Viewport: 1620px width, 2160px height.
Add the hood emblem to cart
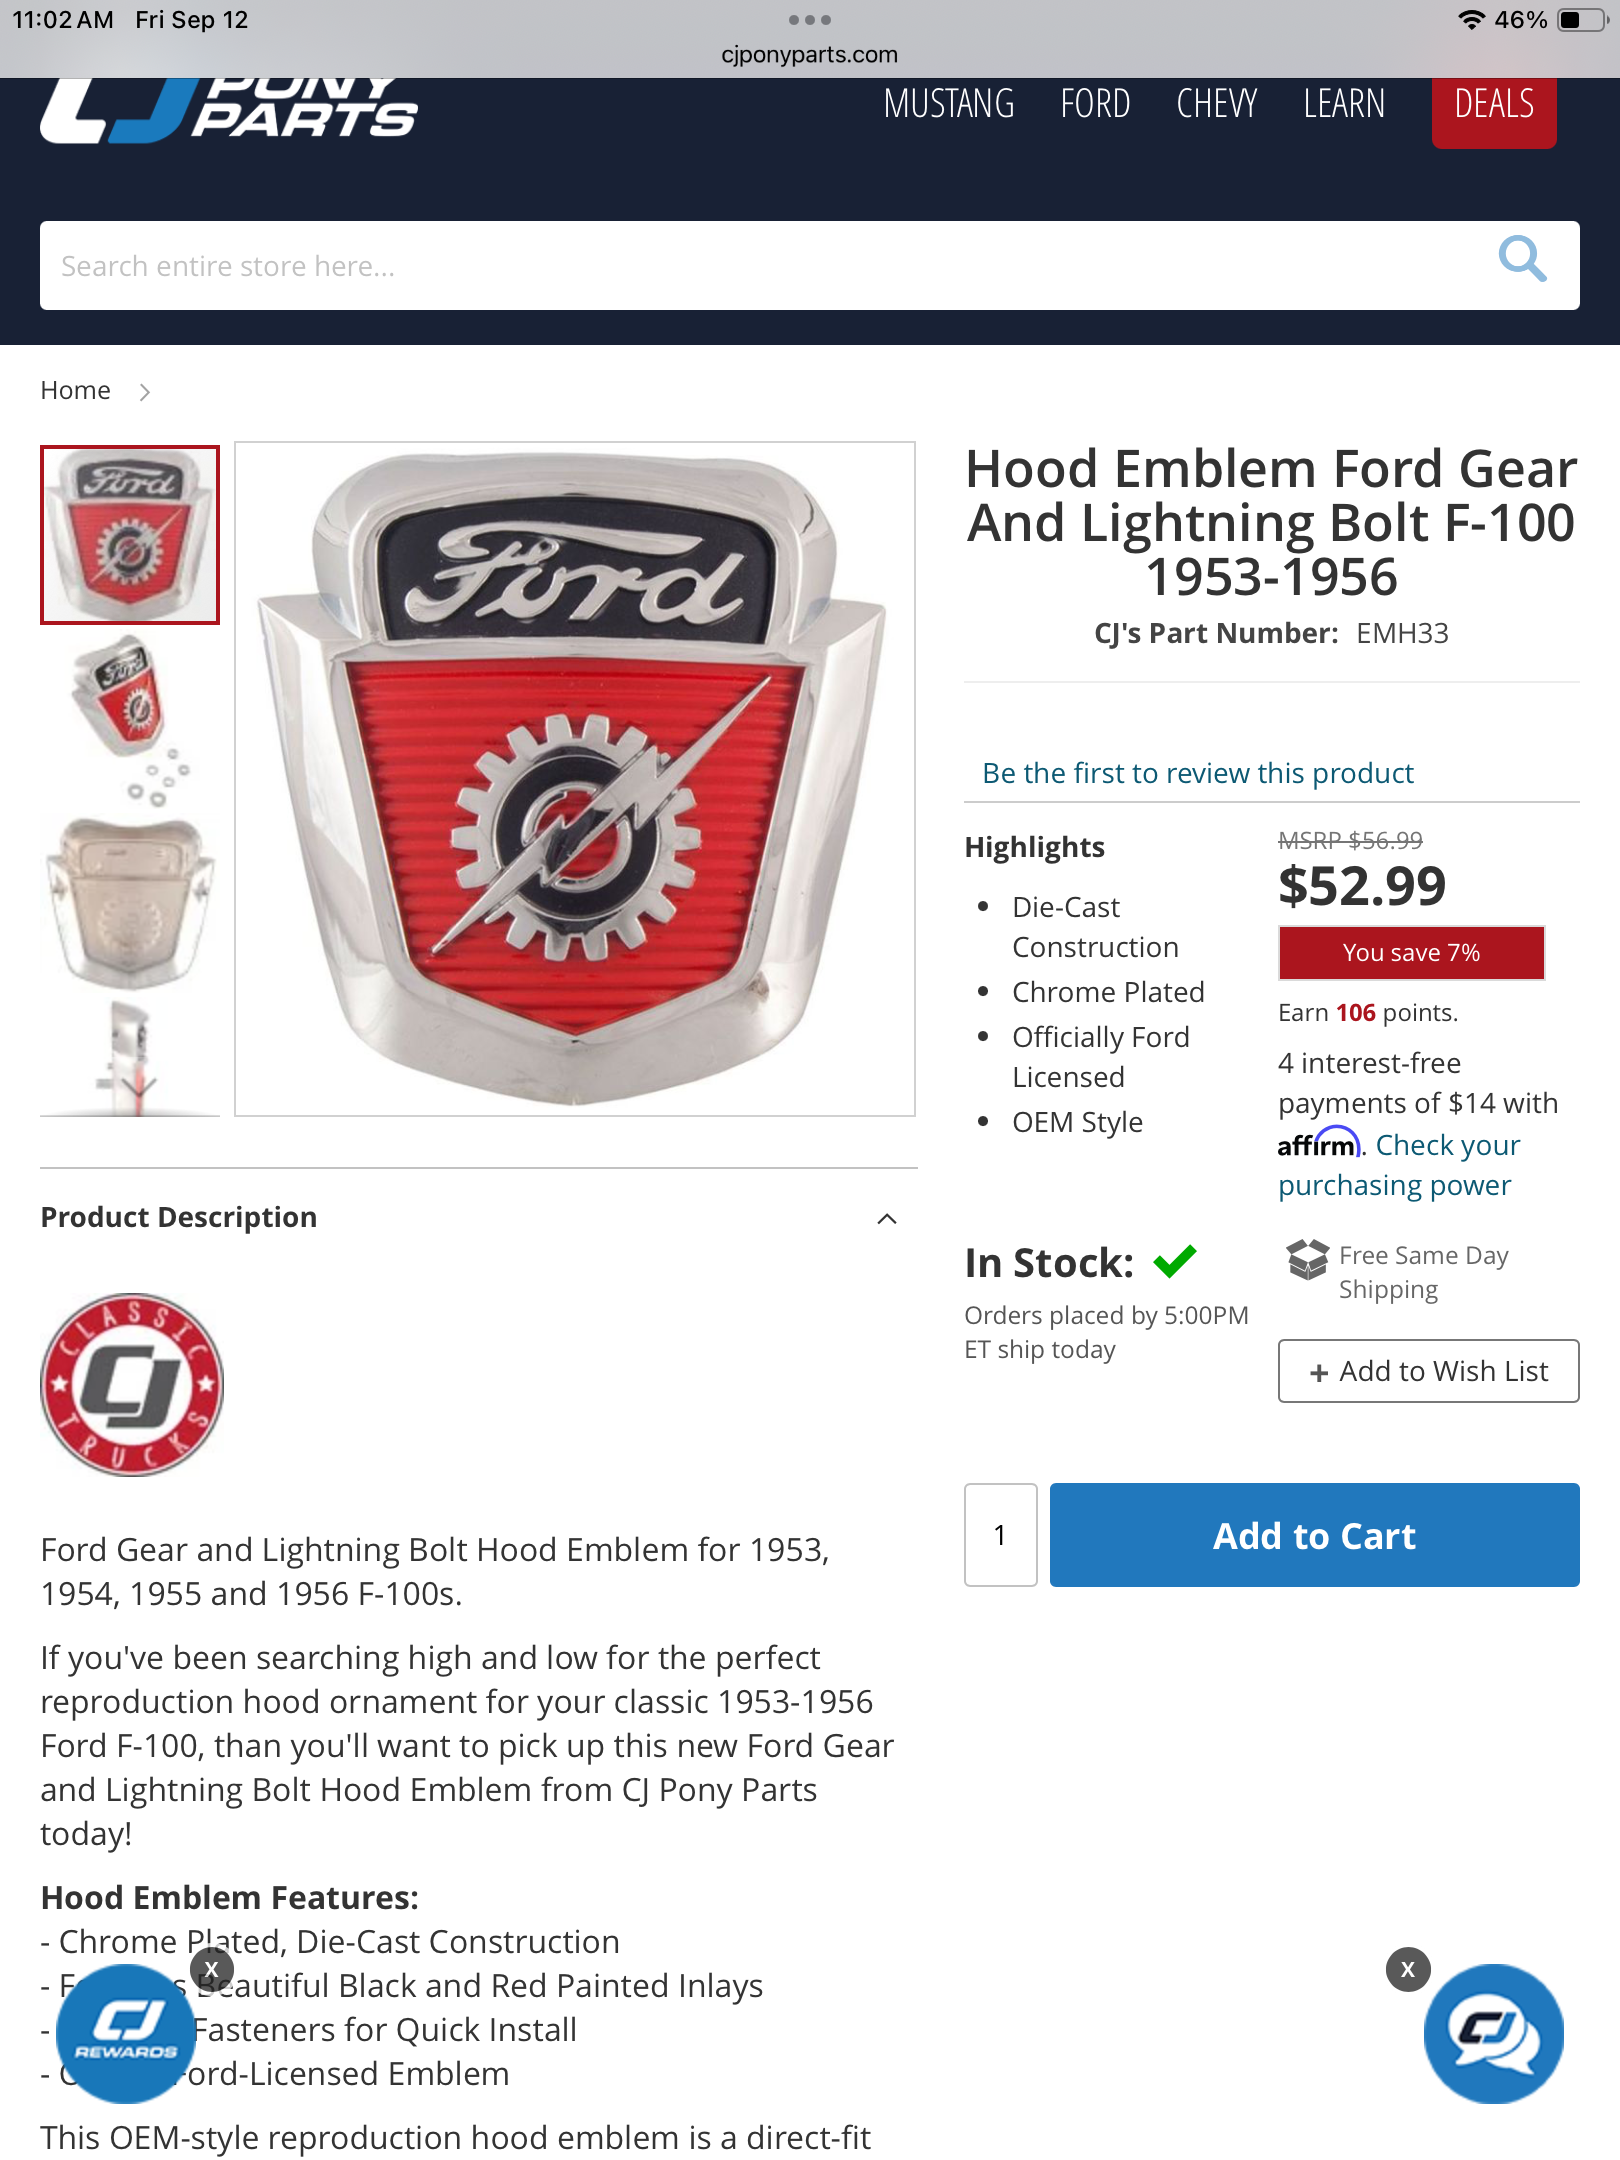click(1314, 1535)
